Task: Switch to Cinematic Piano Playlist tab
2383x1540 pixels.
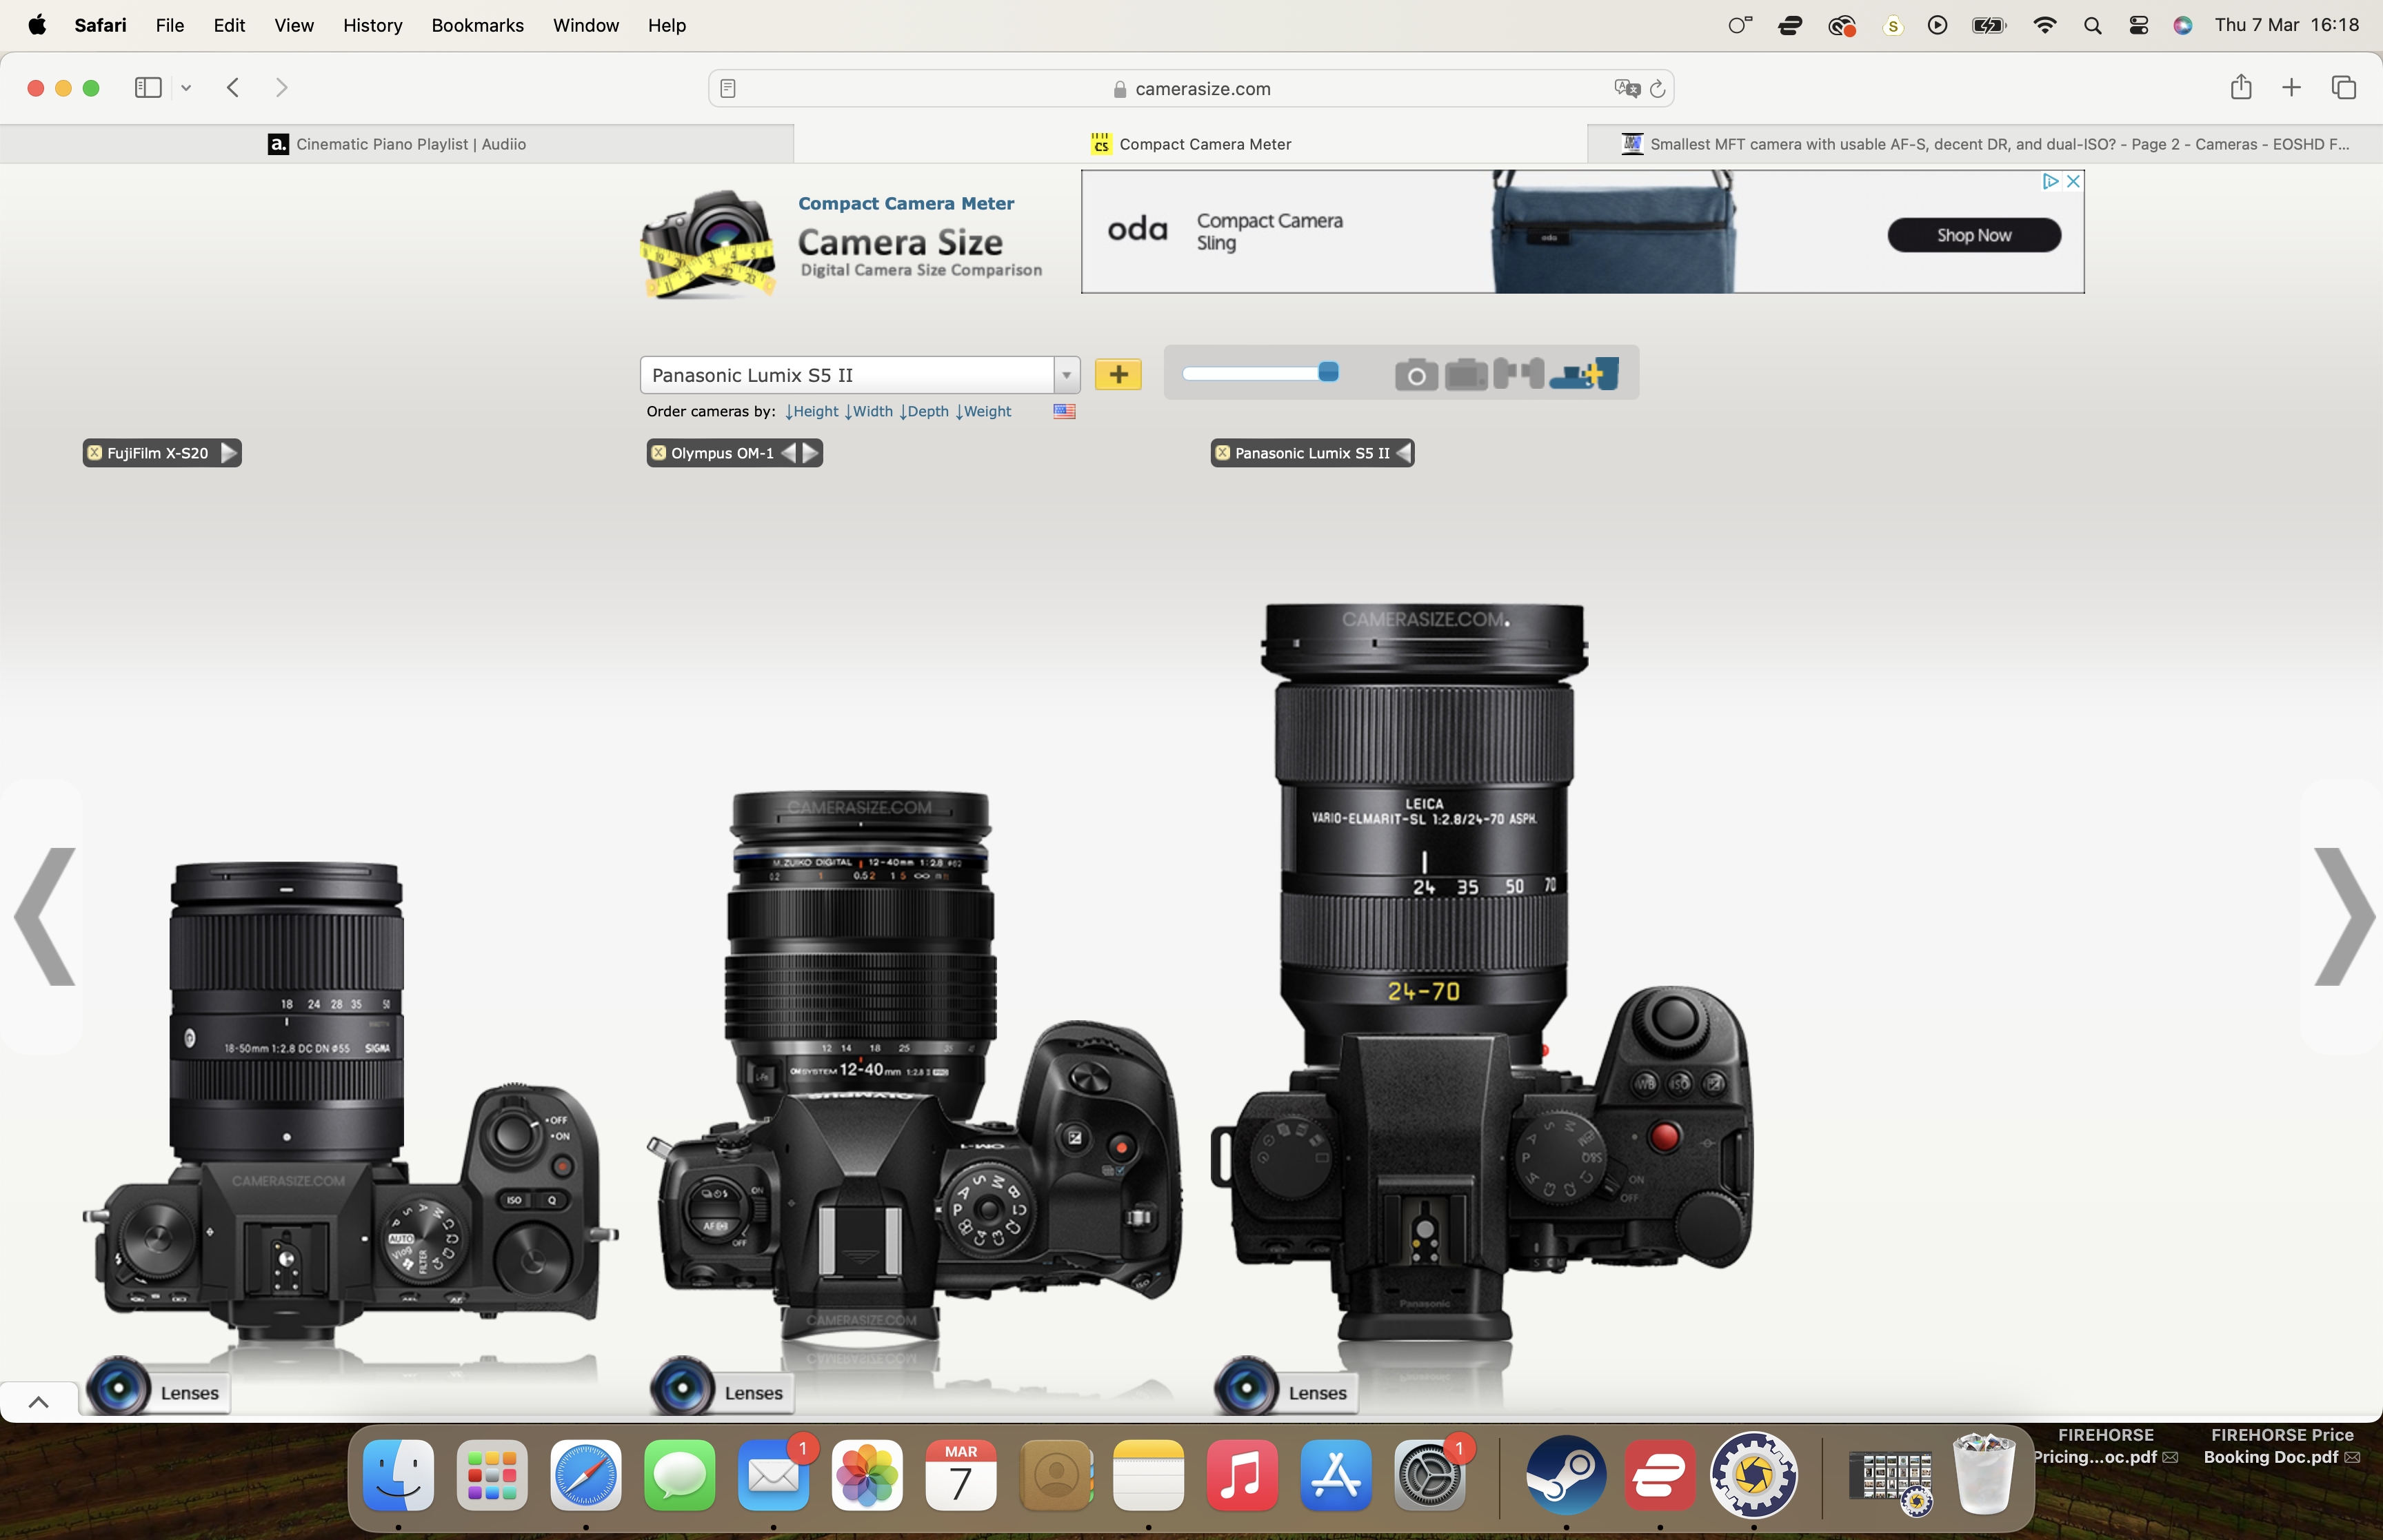Action: [397, 144]
